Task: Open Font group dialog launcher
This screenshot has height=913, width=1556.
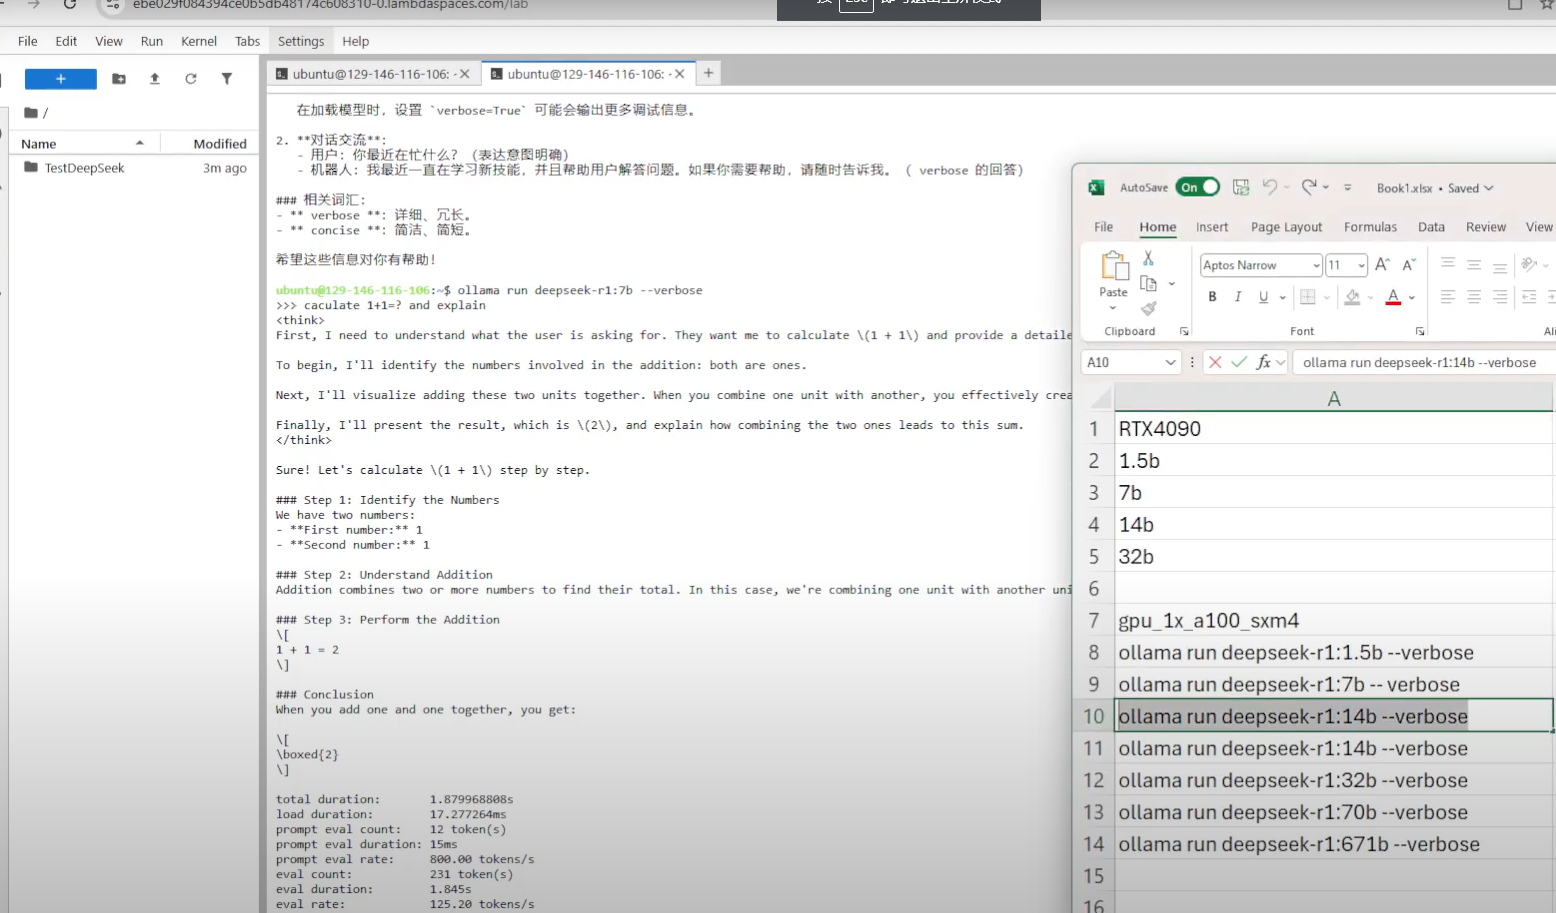Action: (1419, 331)
